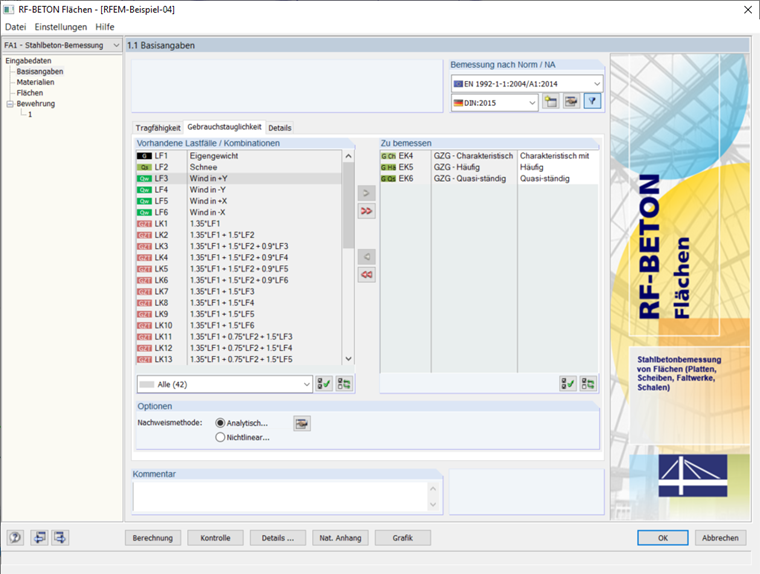Select EK5 GZG - Häufig row

tap(489, 167)
